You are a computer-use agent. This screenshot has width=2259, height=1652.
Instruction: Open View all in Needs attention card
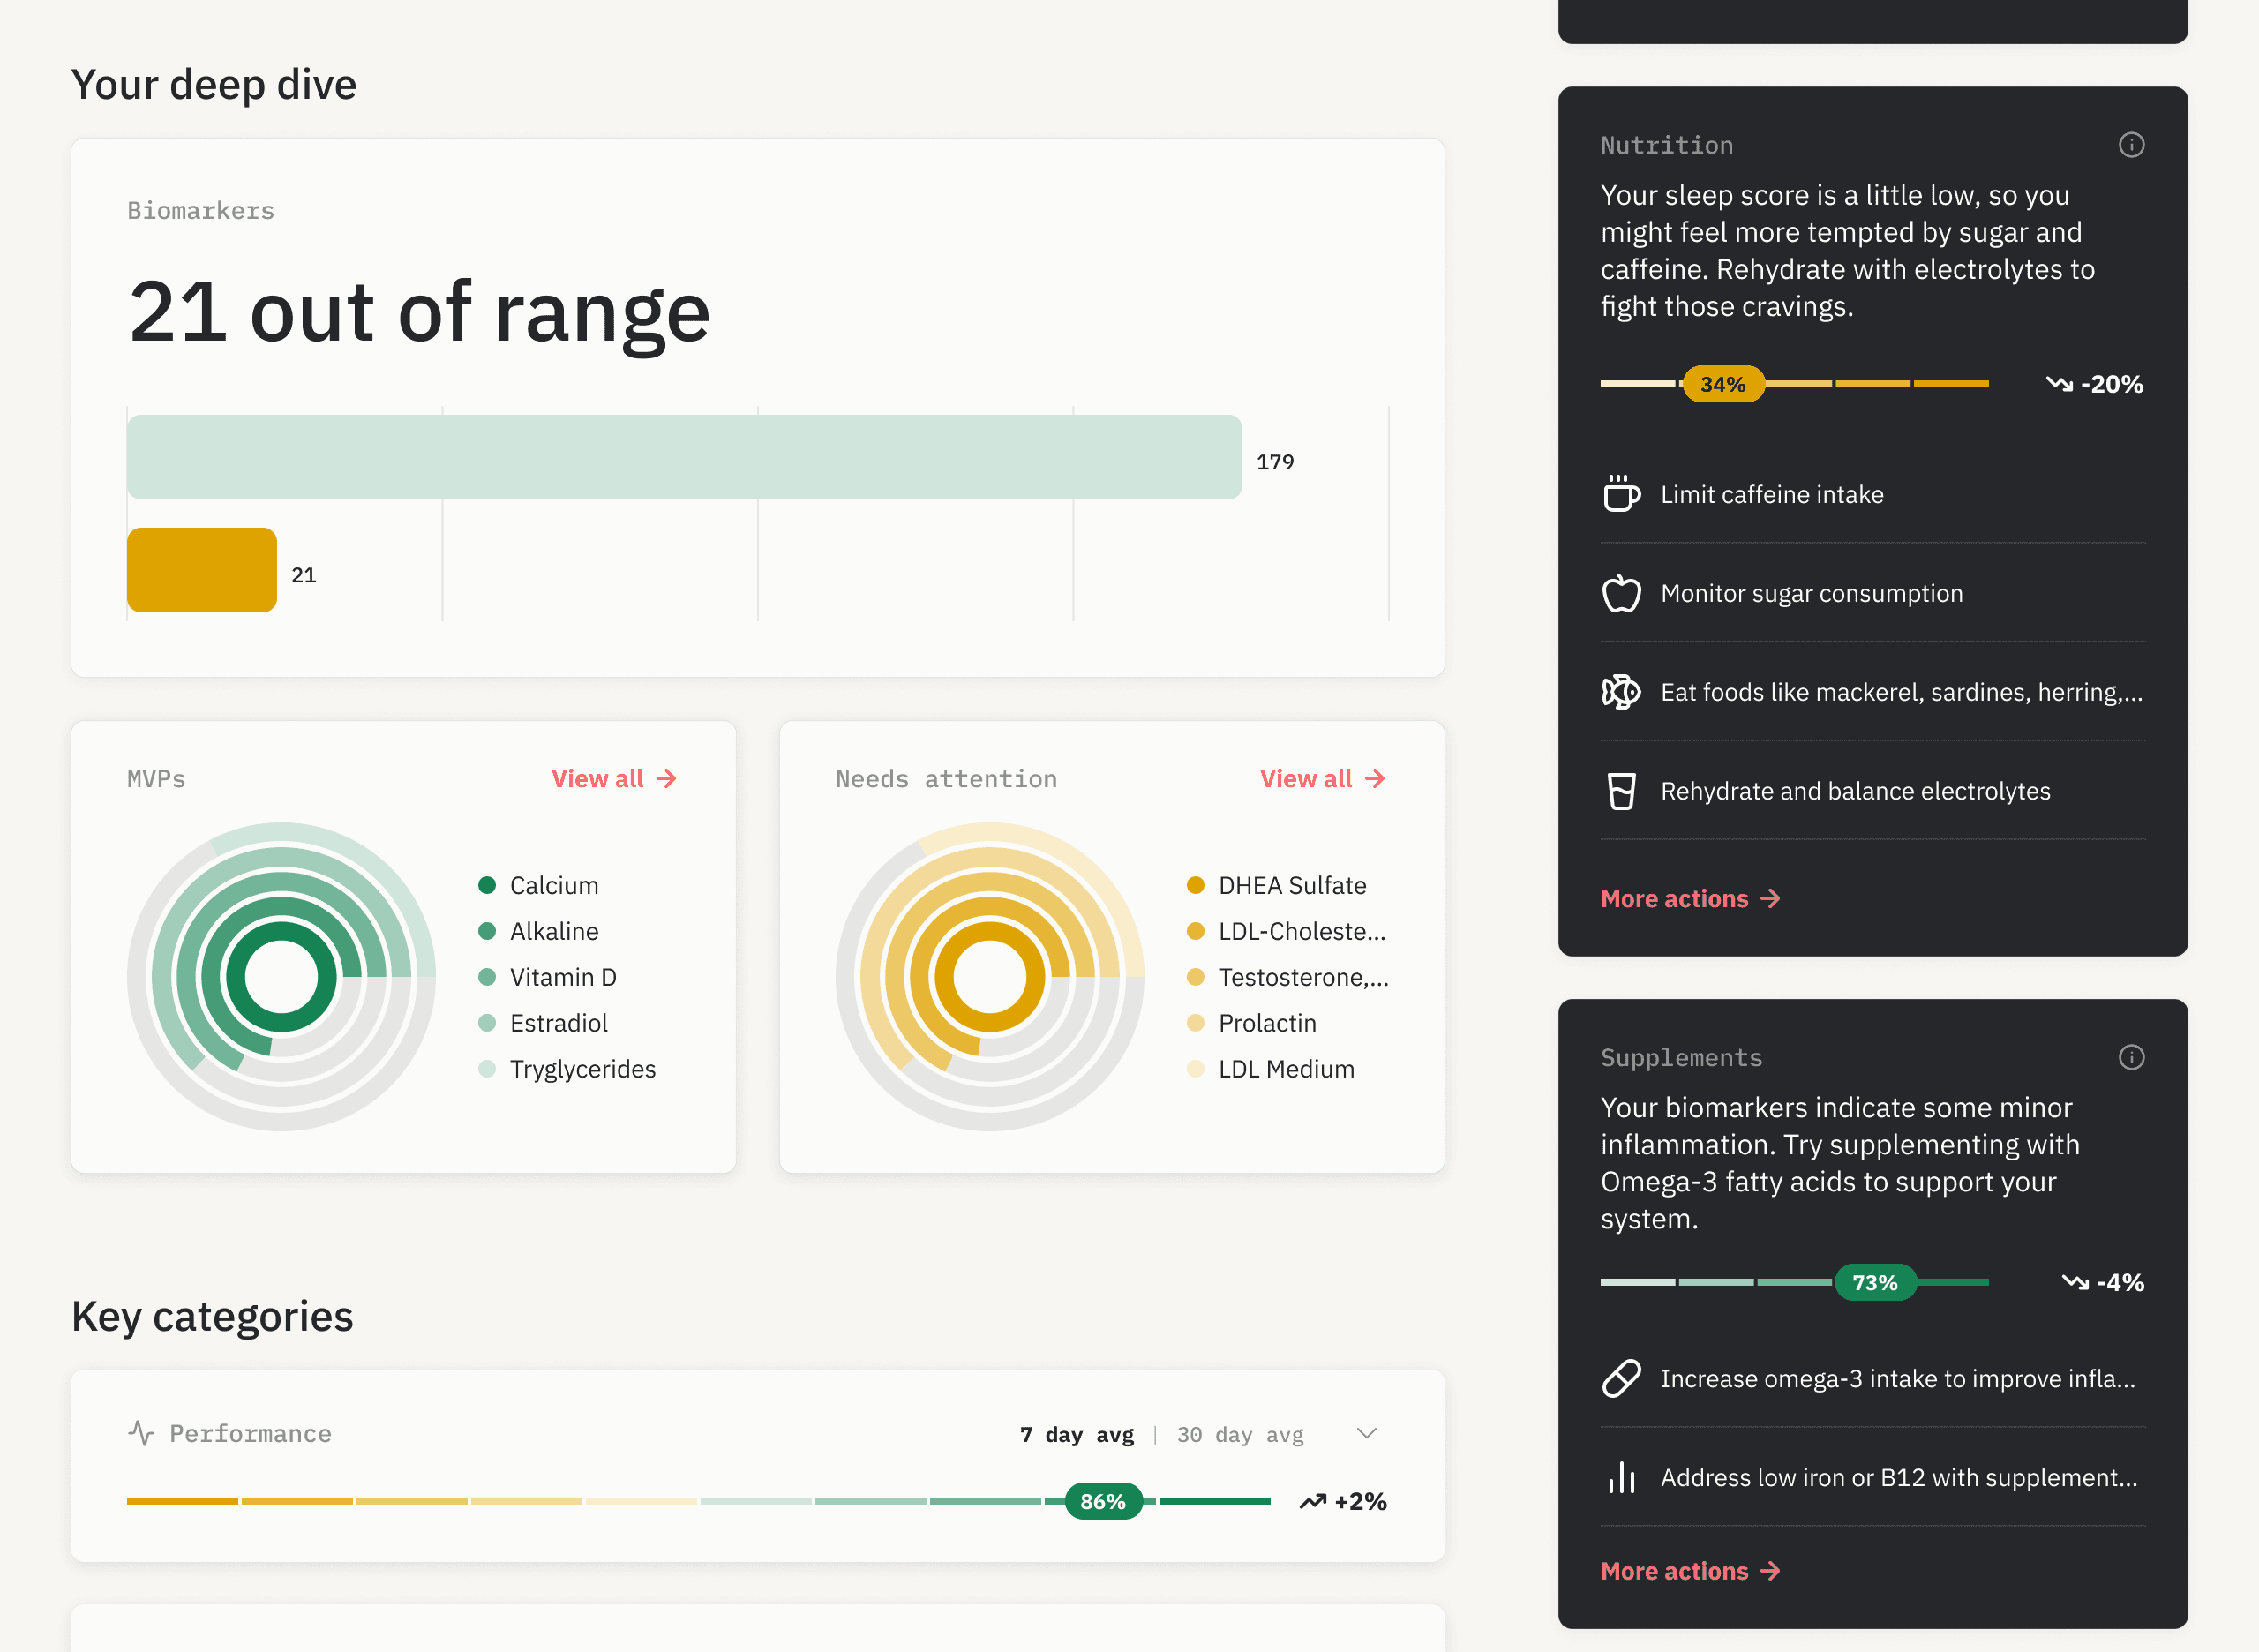(x=1323, y=778)
